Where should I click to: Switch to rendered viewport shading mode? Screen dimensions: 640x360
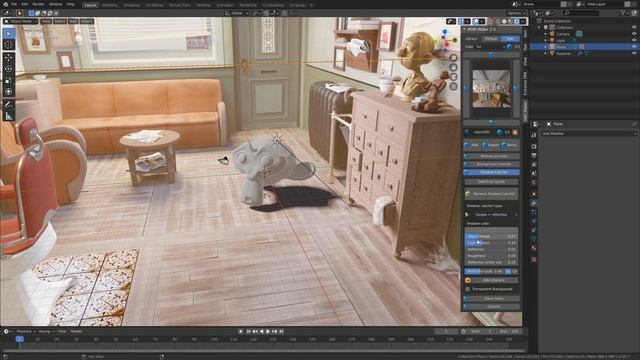[x=517, y=21]
